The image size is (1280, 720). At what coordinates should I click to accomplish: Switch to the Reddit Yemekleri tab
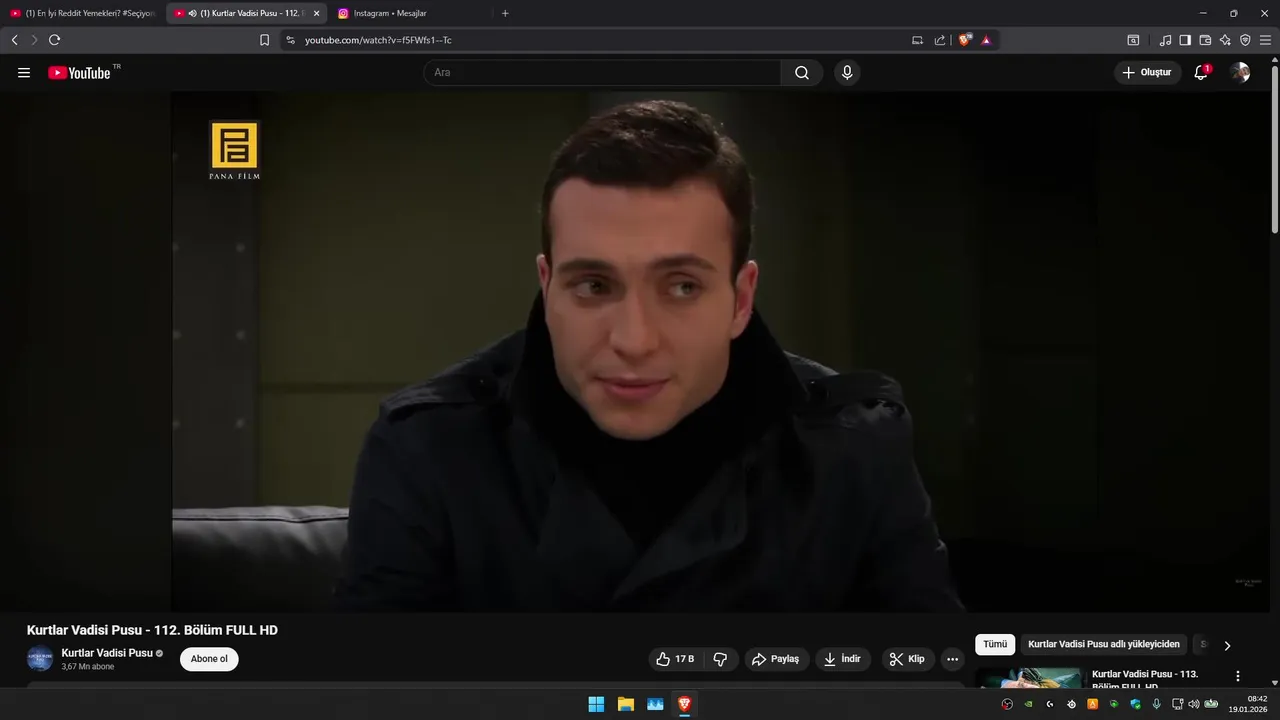82,13
